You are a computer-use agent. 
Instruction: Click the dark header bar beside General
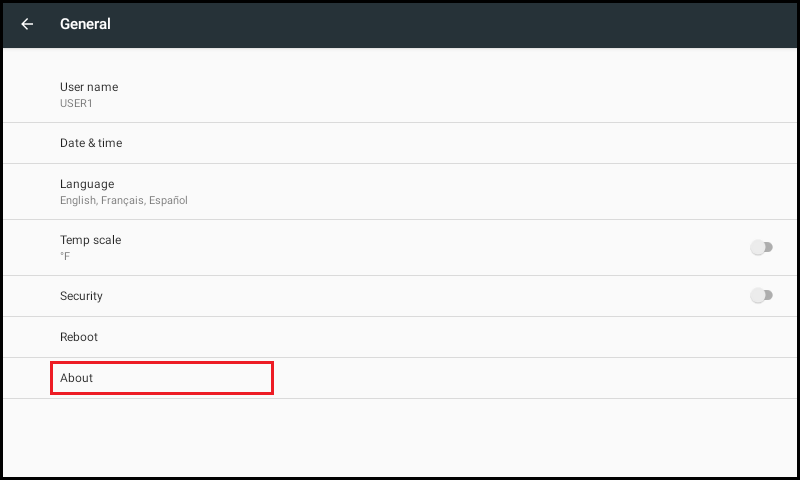[x=449, y=24]
